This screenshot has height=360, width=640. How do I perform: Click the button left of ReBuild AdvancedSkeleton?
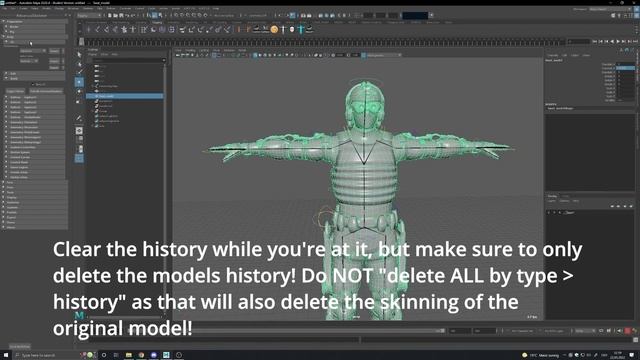click(16, 91)
